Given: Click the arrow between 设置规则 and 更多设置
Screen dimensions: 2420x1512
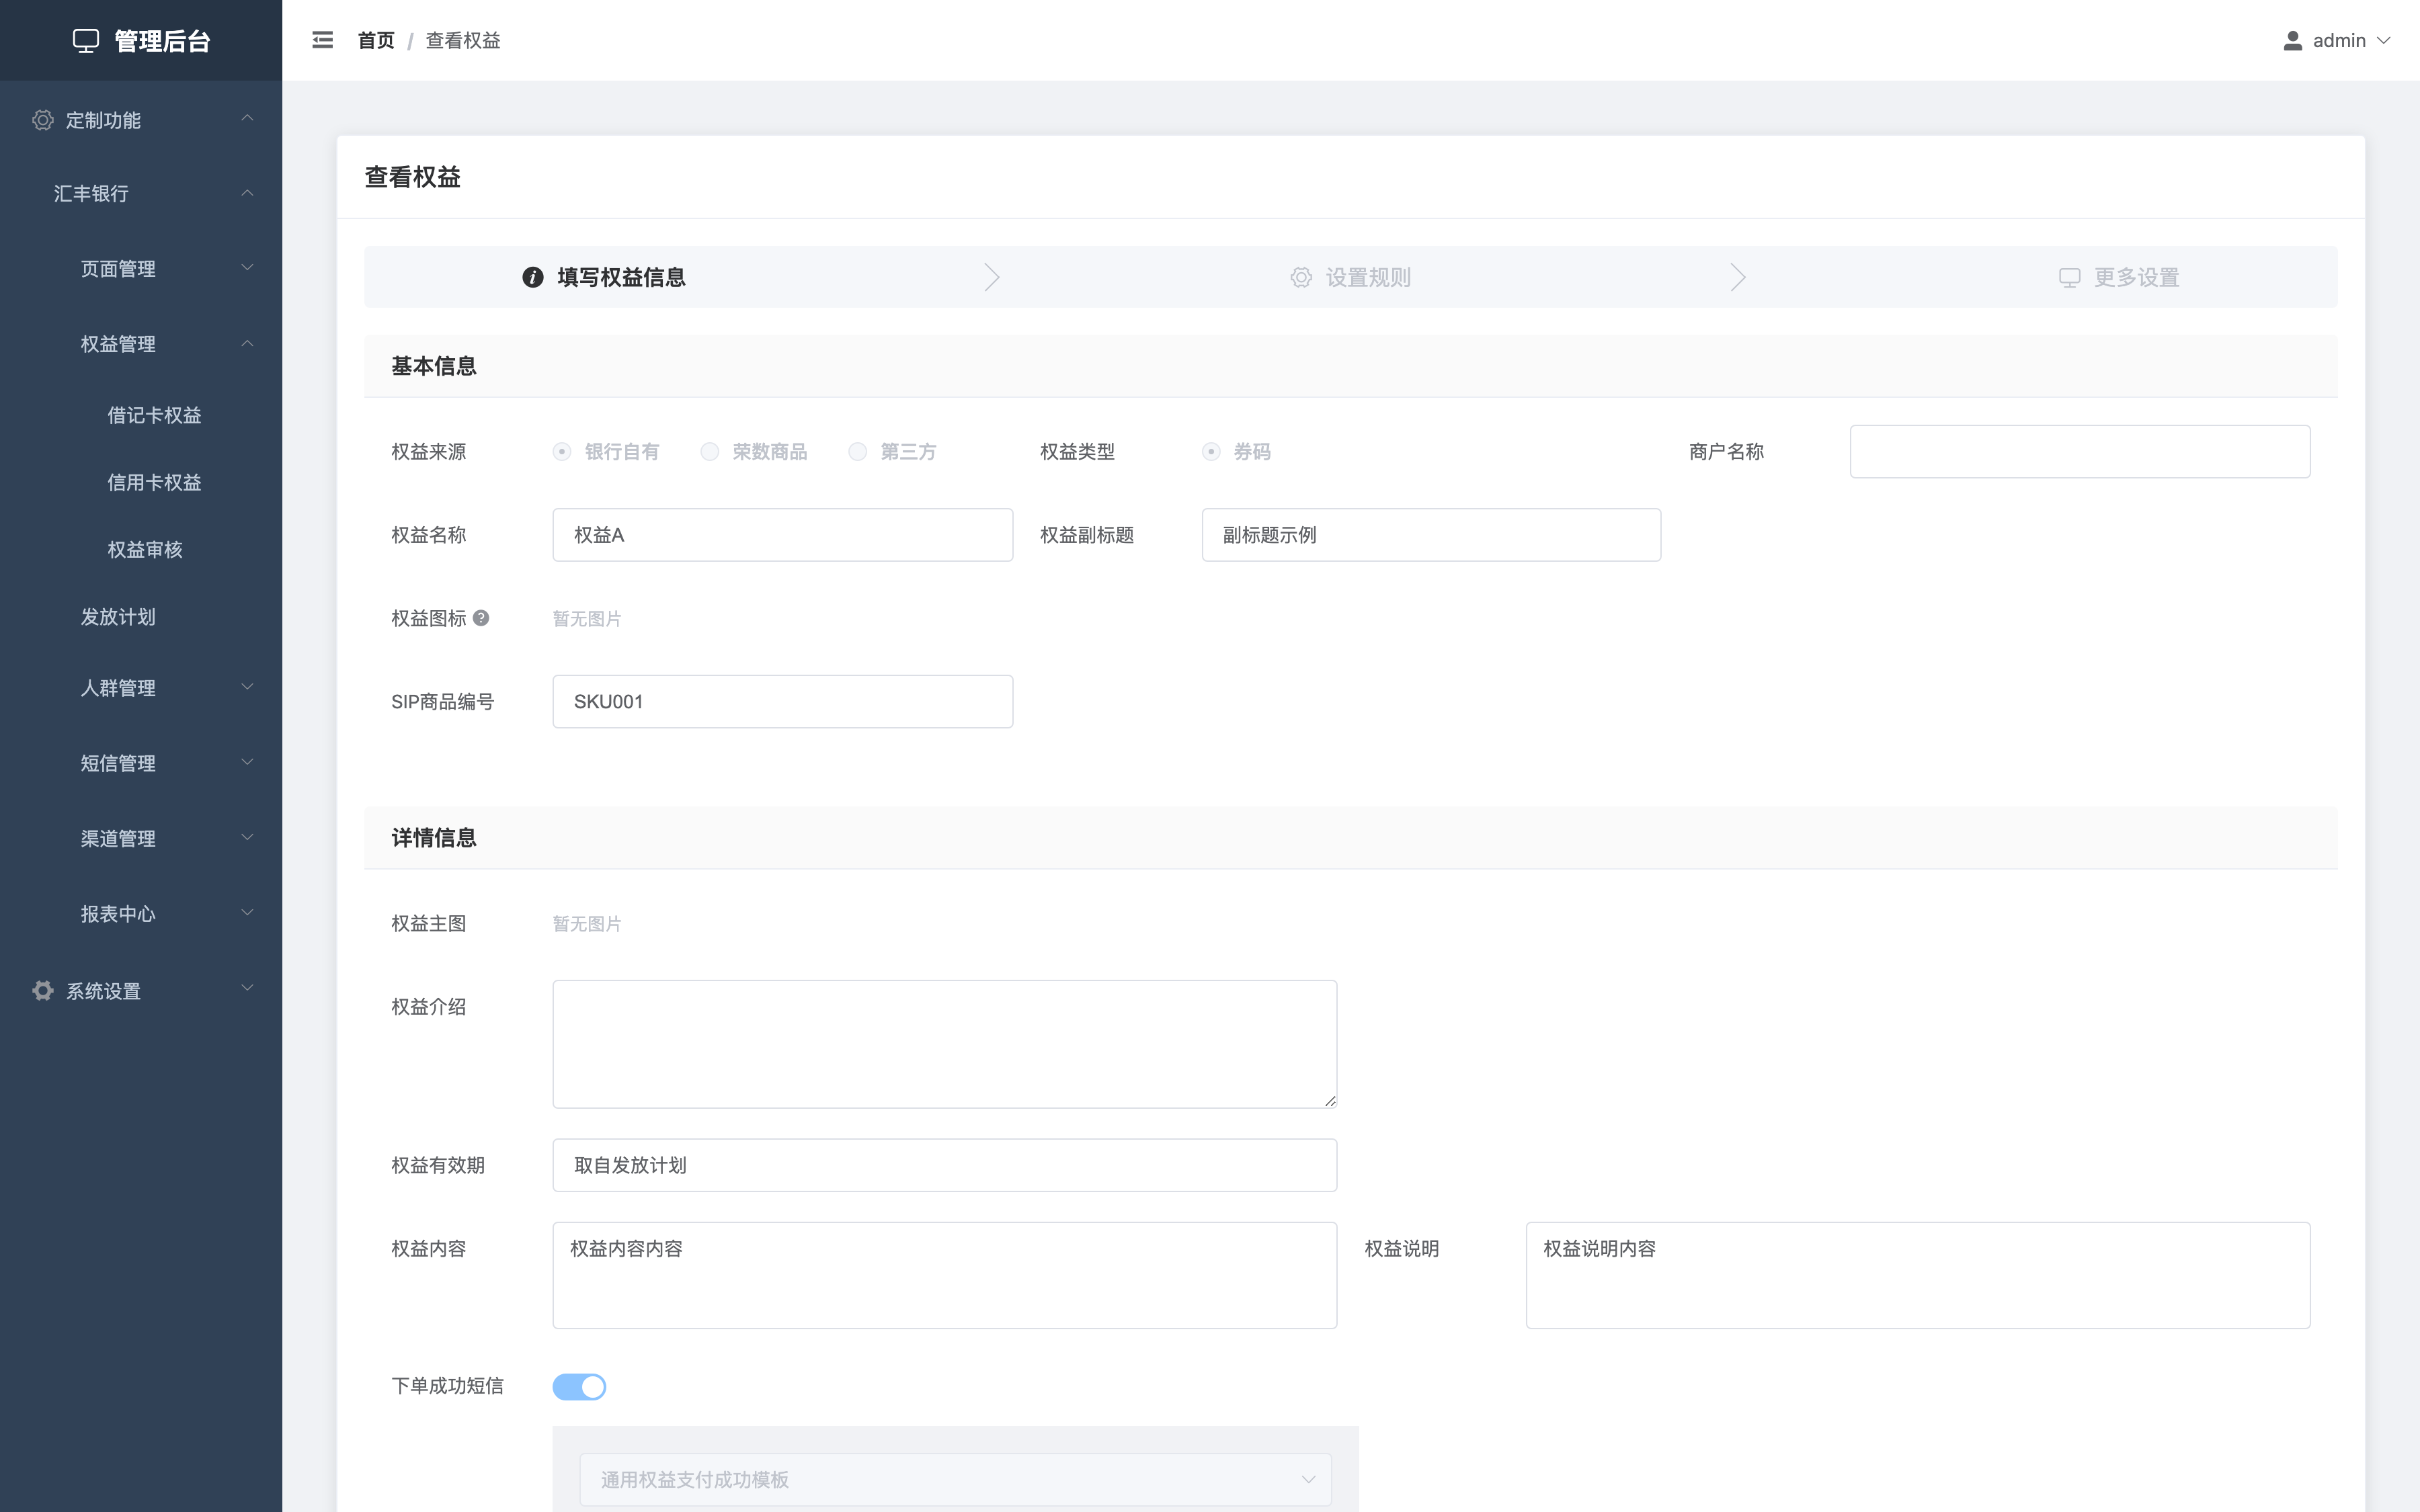Looking at the screenshot, I should [x=1737, y=277].
